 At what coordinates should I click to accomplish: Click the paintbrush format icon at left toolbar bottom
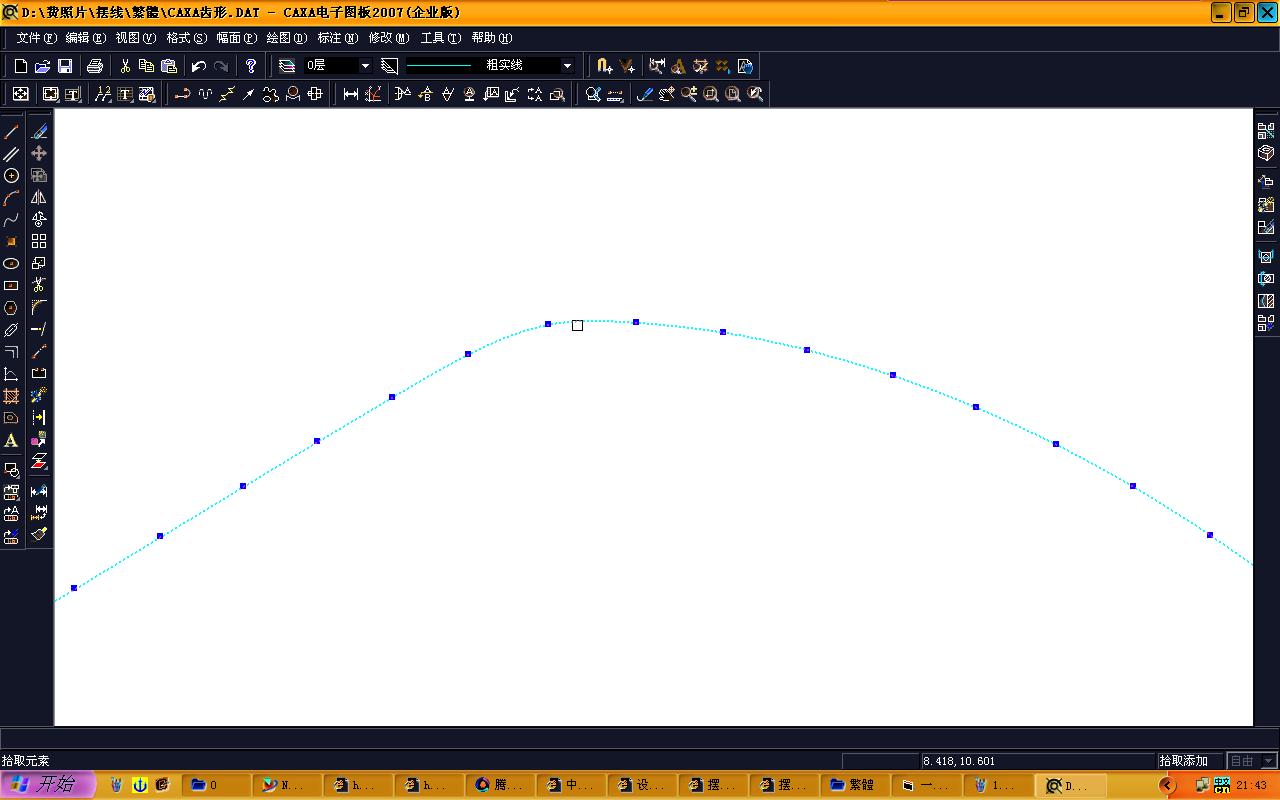click(x=39, y=534)
